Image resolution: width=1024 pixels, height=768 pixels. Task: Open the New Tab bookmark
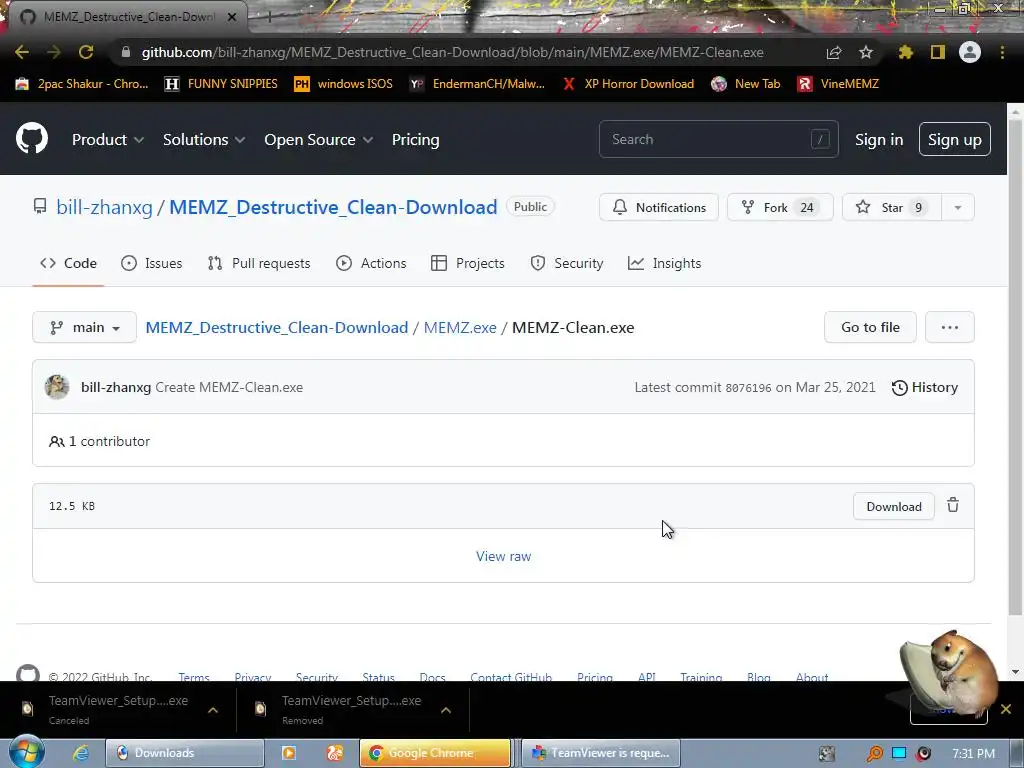coord(746,84)
